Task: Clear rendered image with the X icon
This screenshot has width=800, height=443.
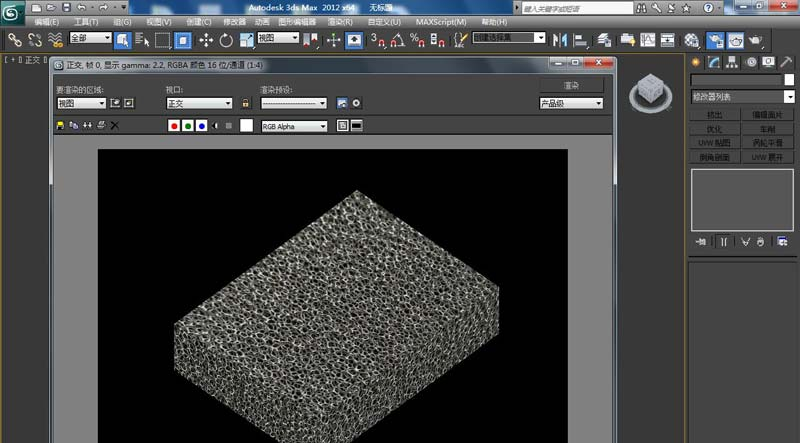Action: click(x=115, y=126)
